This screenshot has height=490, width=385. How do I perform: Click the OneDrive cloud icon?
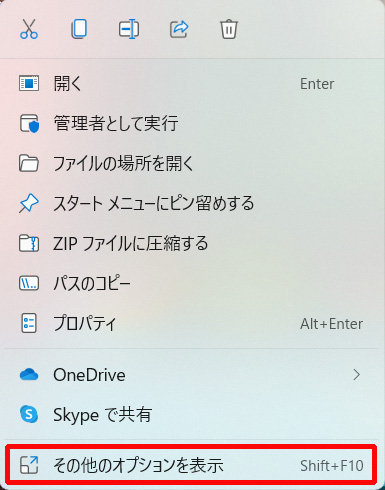[29, 375]
